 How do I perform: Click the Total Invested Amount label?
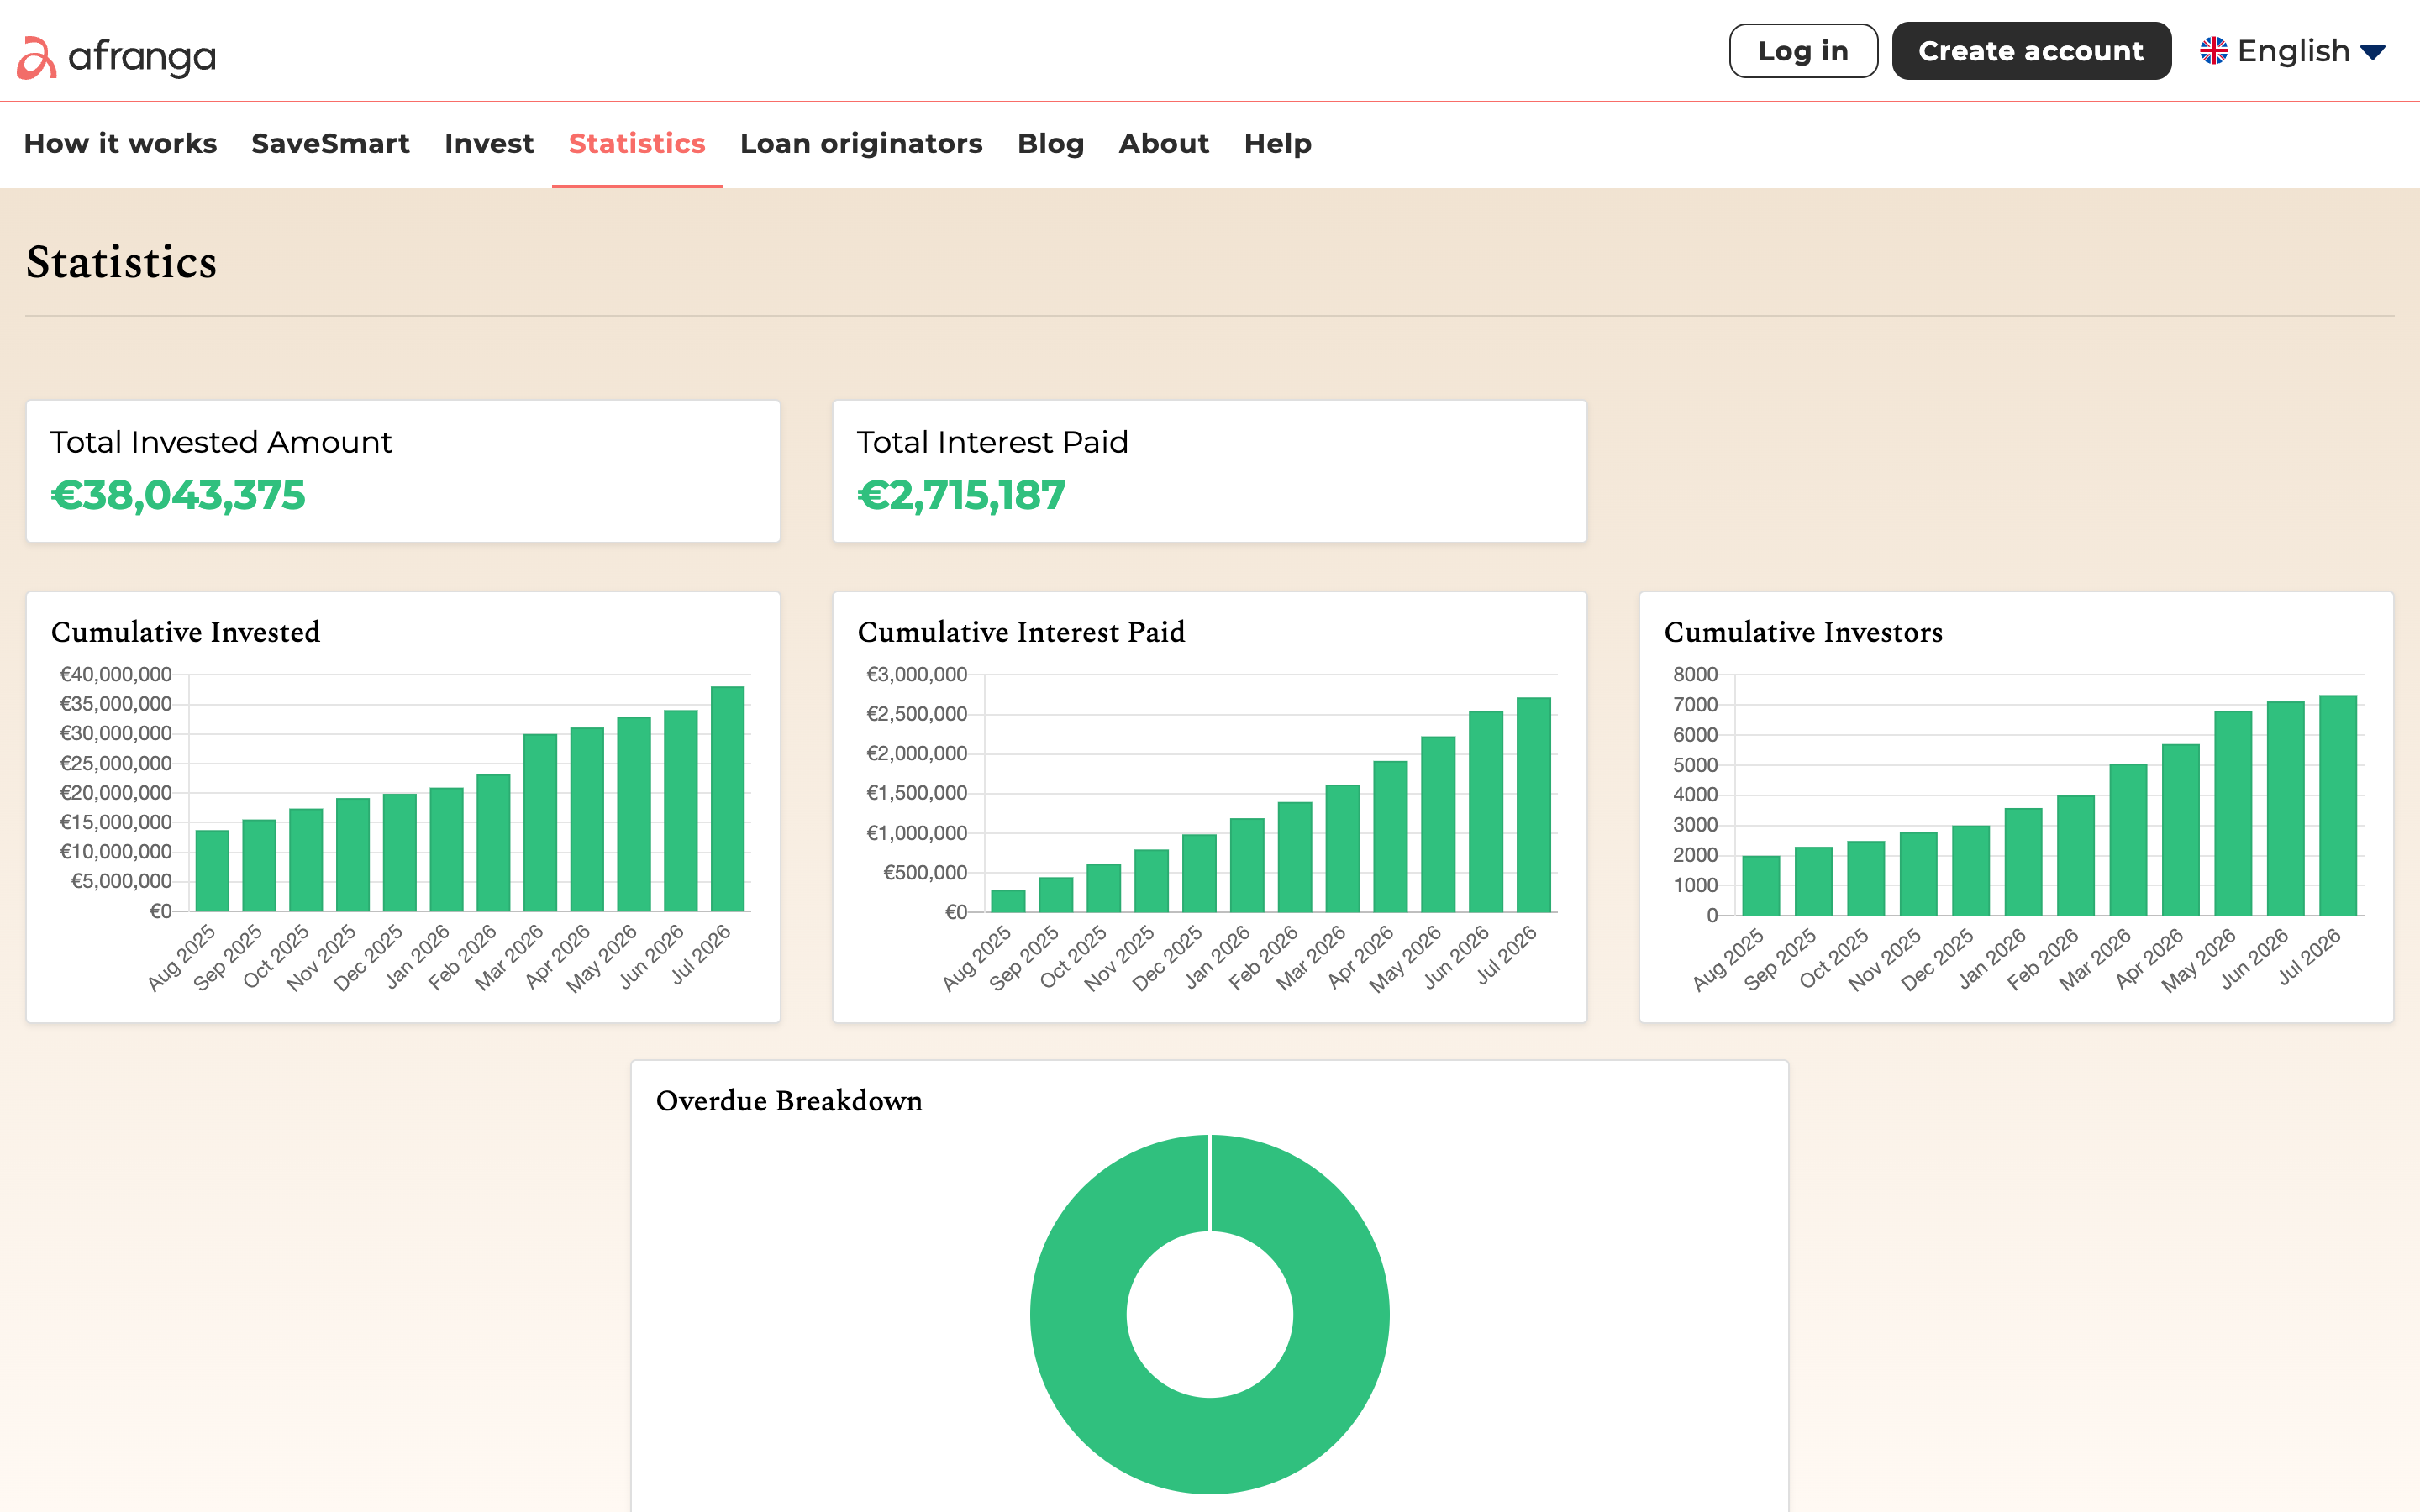(221, 442)
